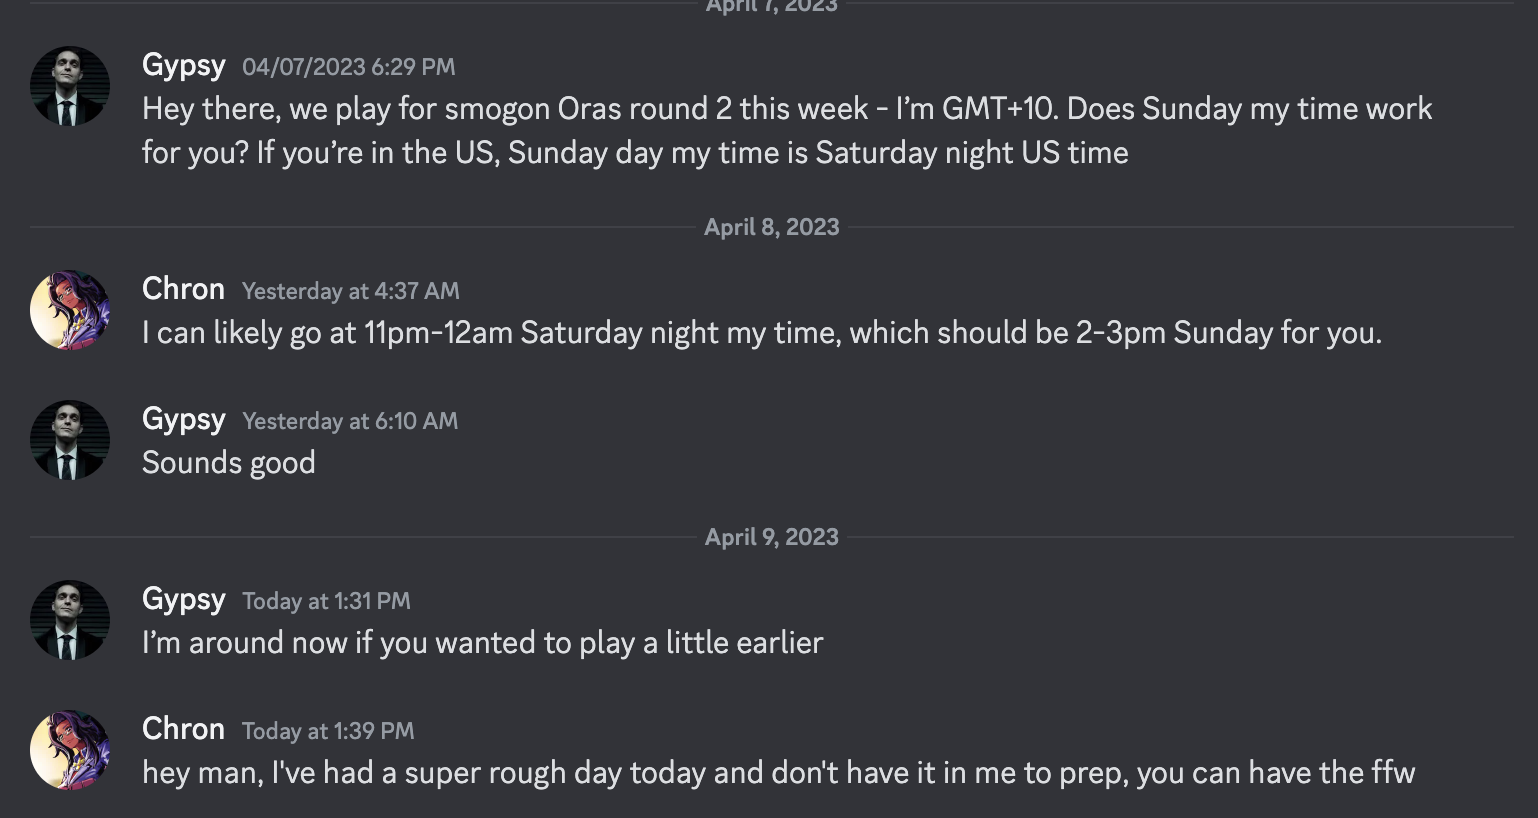
Task: Click the Chron username on the 1:39 PM message
Action: pos(183,729)
